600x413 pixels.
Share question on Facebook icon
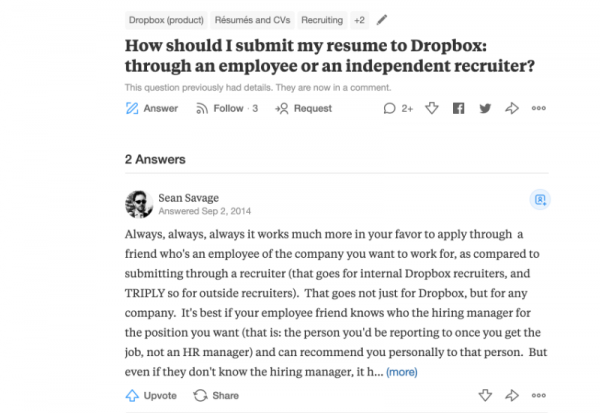pyautogui.click(x=459, y=108)
